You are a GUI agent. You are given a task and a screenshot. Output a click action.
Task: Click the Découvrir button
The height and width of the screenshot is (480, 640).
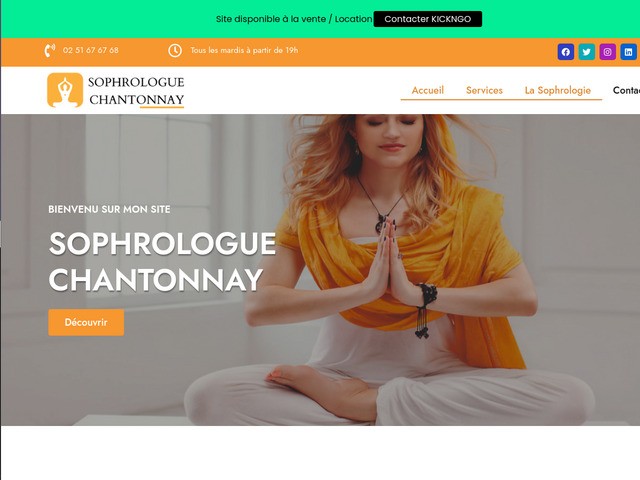pyautogui.click(x=86, y=322)
